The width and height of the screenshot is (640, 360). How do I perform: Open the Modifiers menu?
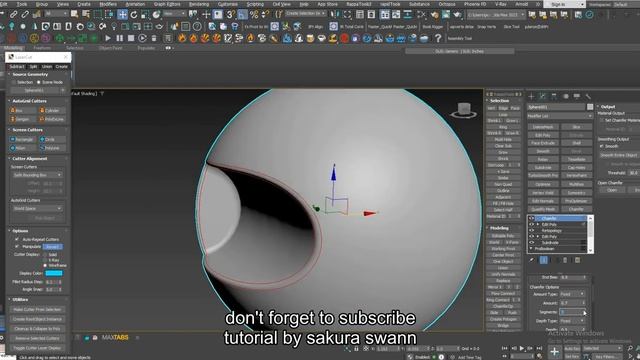(108, 4)
